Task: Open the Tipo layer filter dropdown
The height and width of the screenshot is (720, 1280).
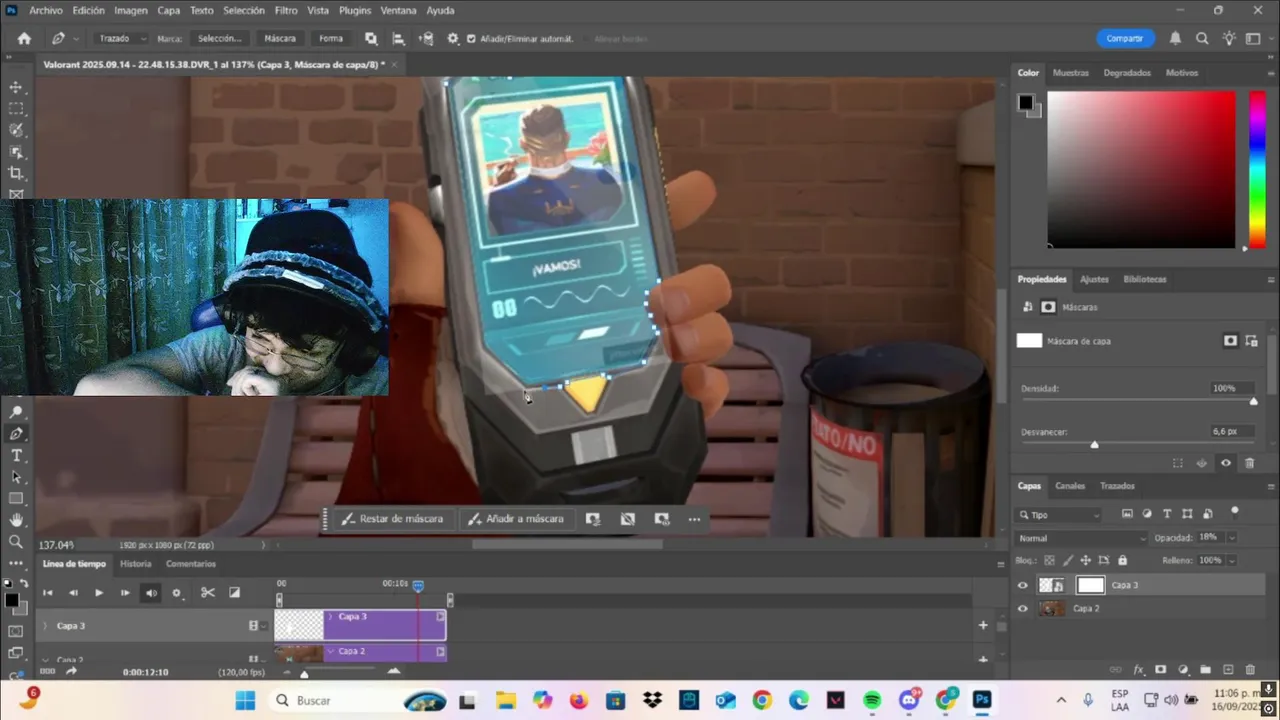Action: pyautogui.click(x=1059, y=514)
